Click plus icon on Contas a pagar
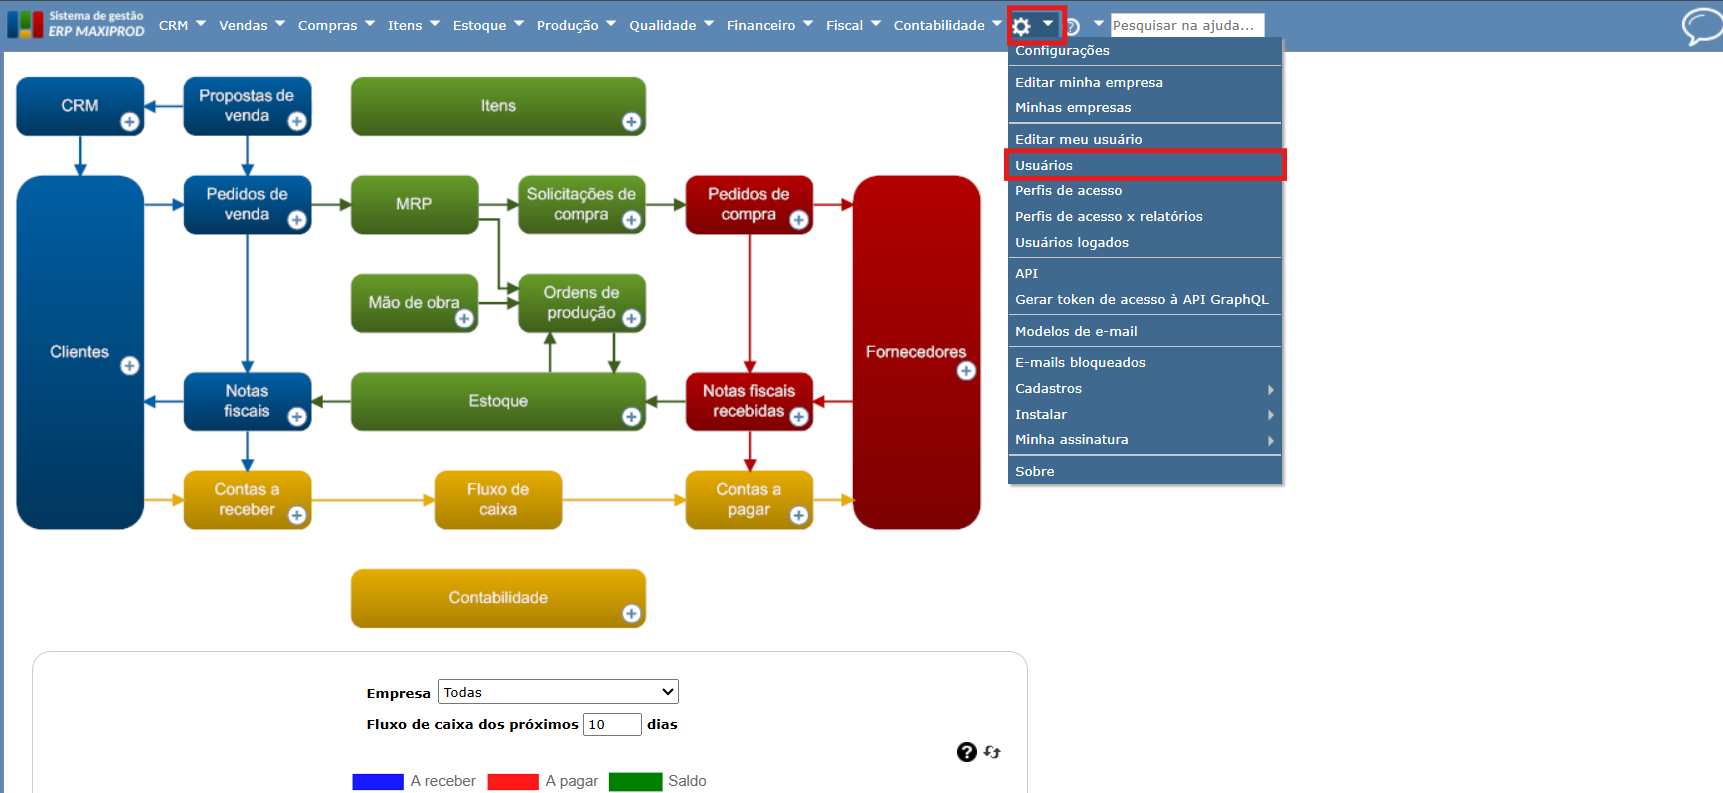The width and height of the screenshot is (1723, 793). [798, 515]
